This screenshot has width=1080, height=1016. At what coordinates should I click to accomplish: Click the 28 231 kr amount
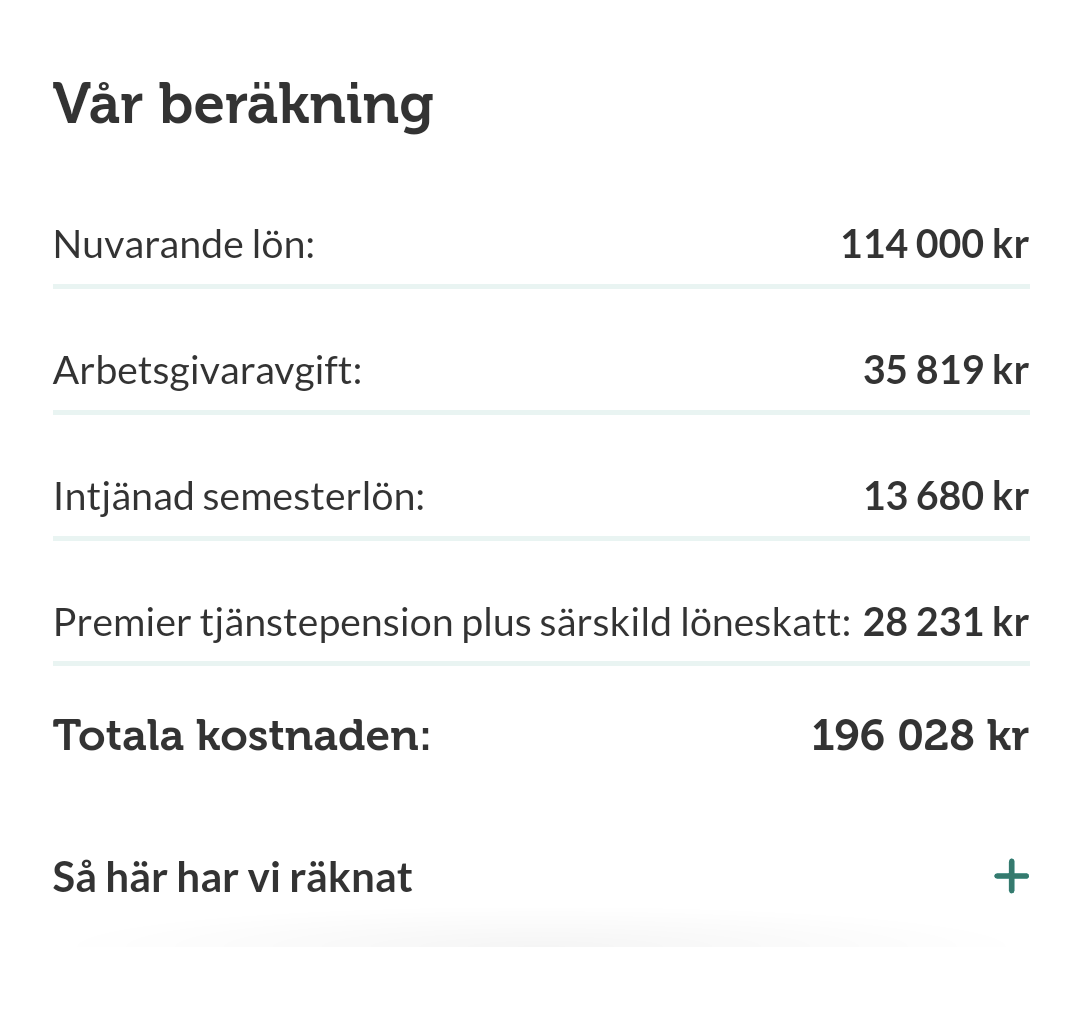point(945,623)
